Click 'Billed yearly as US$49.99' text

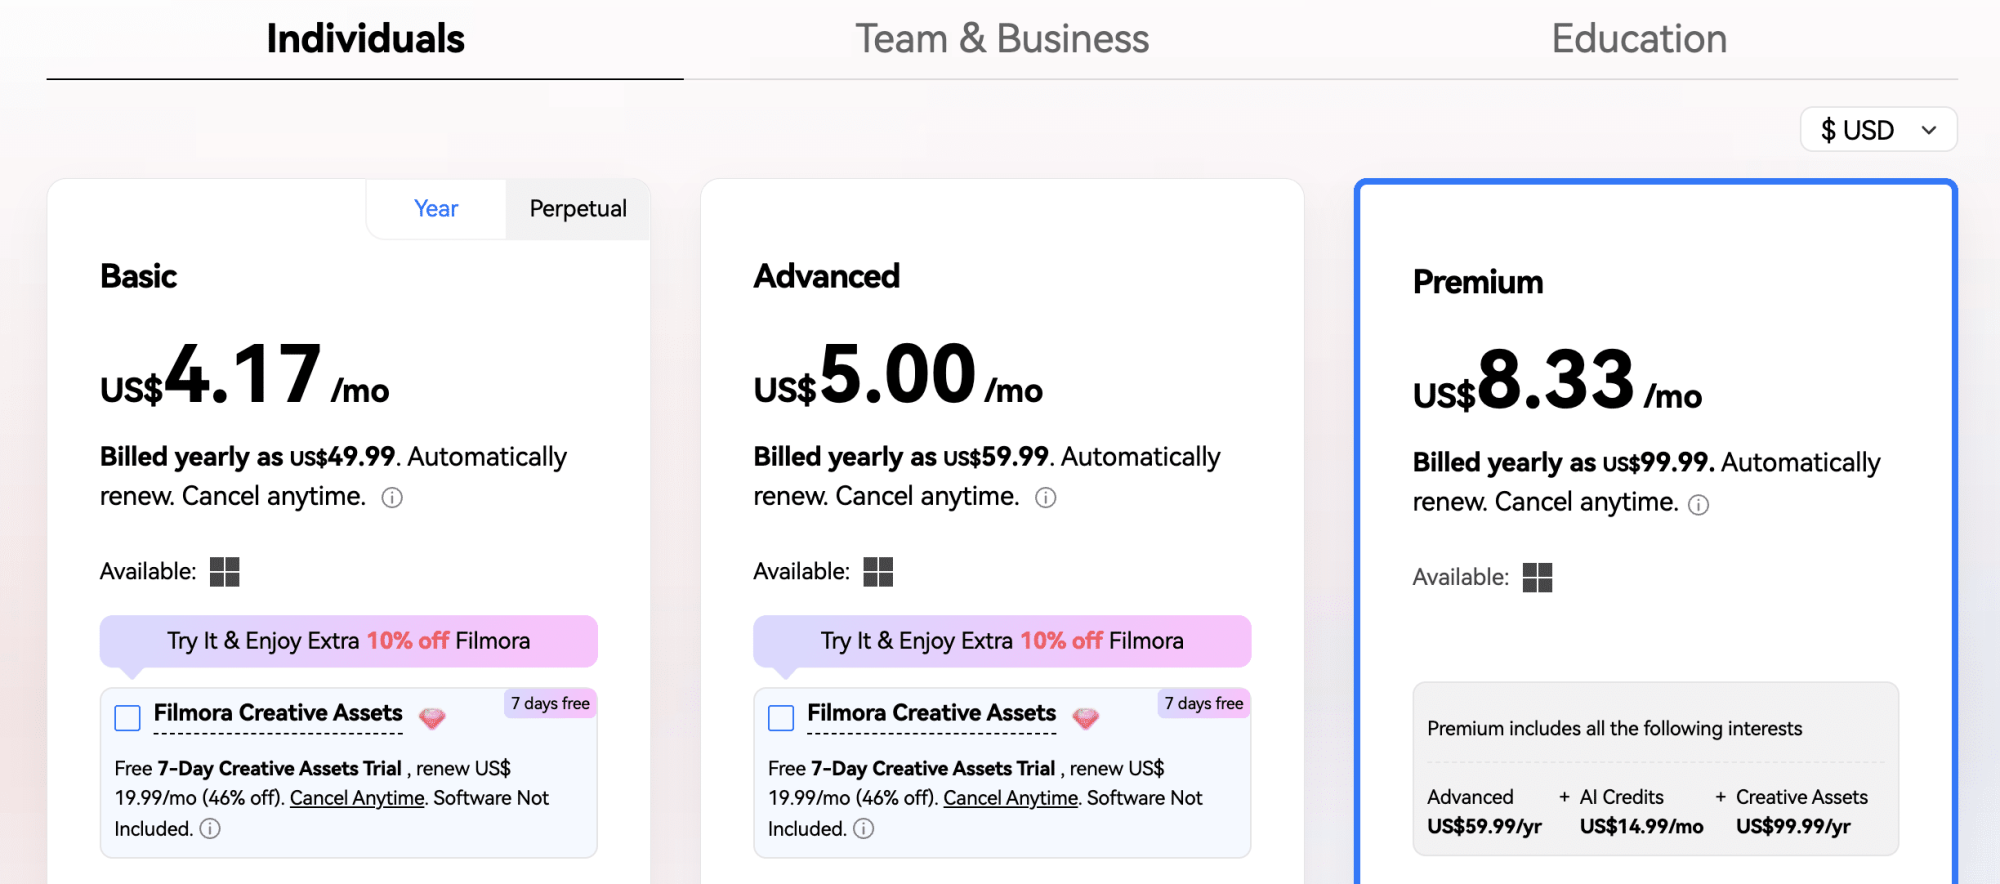(x=248, y=457)
